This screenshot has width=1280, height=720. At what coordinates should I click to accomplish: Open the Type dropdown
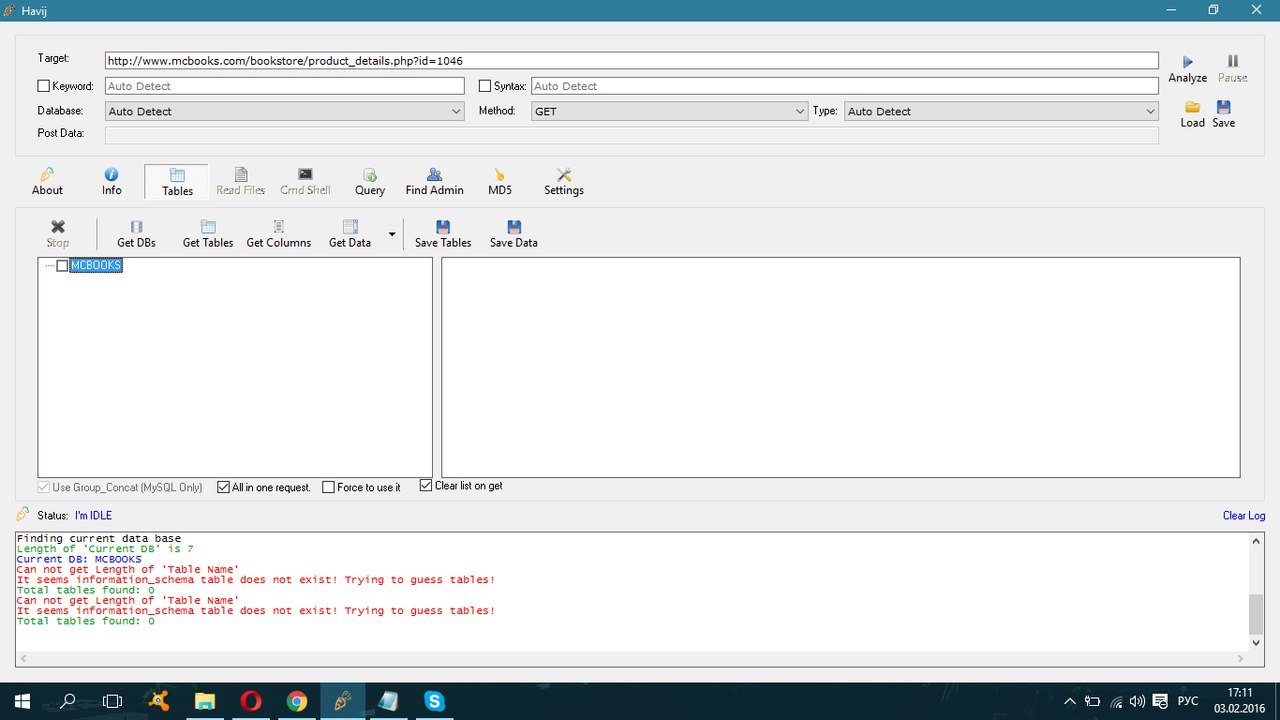1001,112
